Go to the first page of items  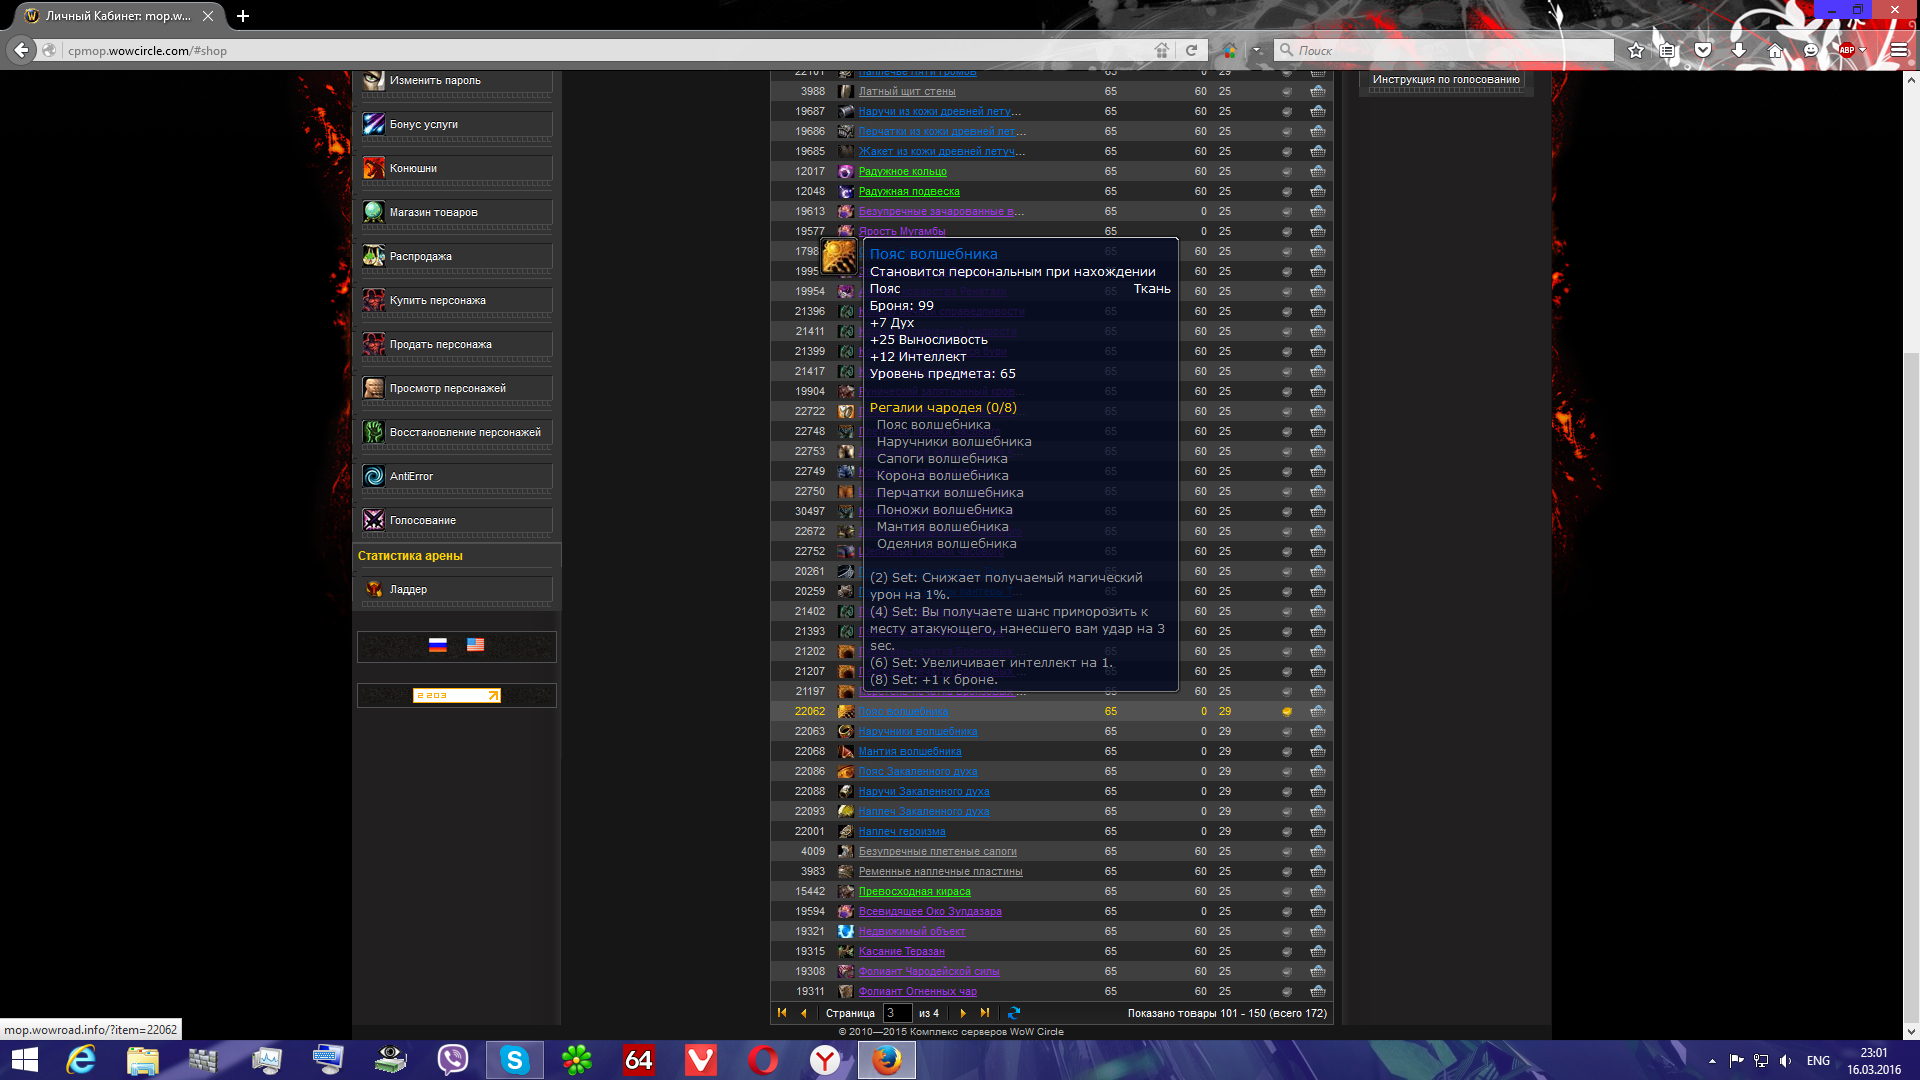click(x=782, y=1013)
